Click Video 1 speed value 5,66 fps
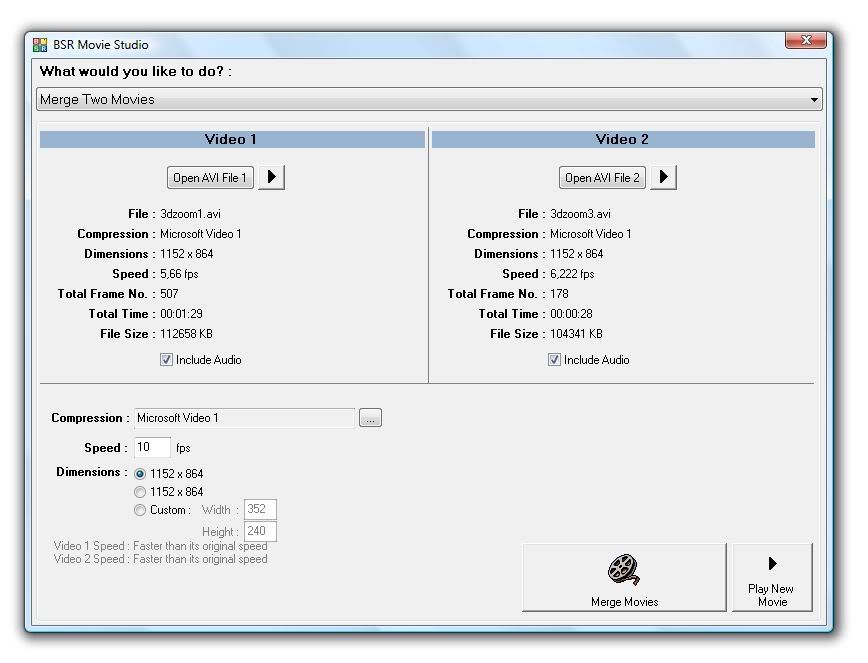Image resolution: width=868 pixels, height=663 pixels. coord(179,274)
